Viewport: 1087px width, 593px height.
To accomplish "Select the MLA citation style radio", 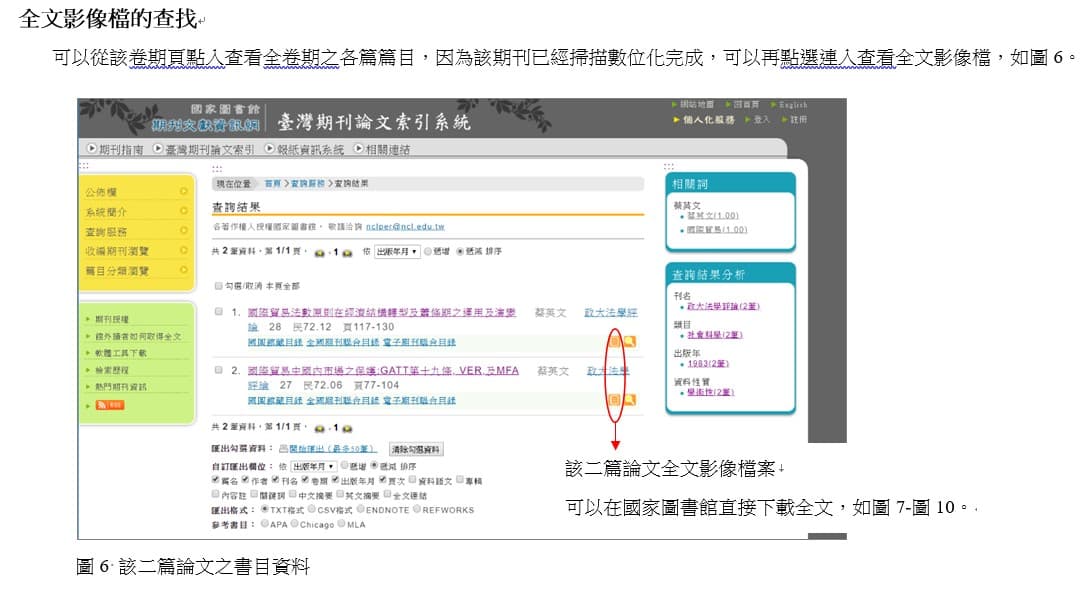I will coord(342,524).
